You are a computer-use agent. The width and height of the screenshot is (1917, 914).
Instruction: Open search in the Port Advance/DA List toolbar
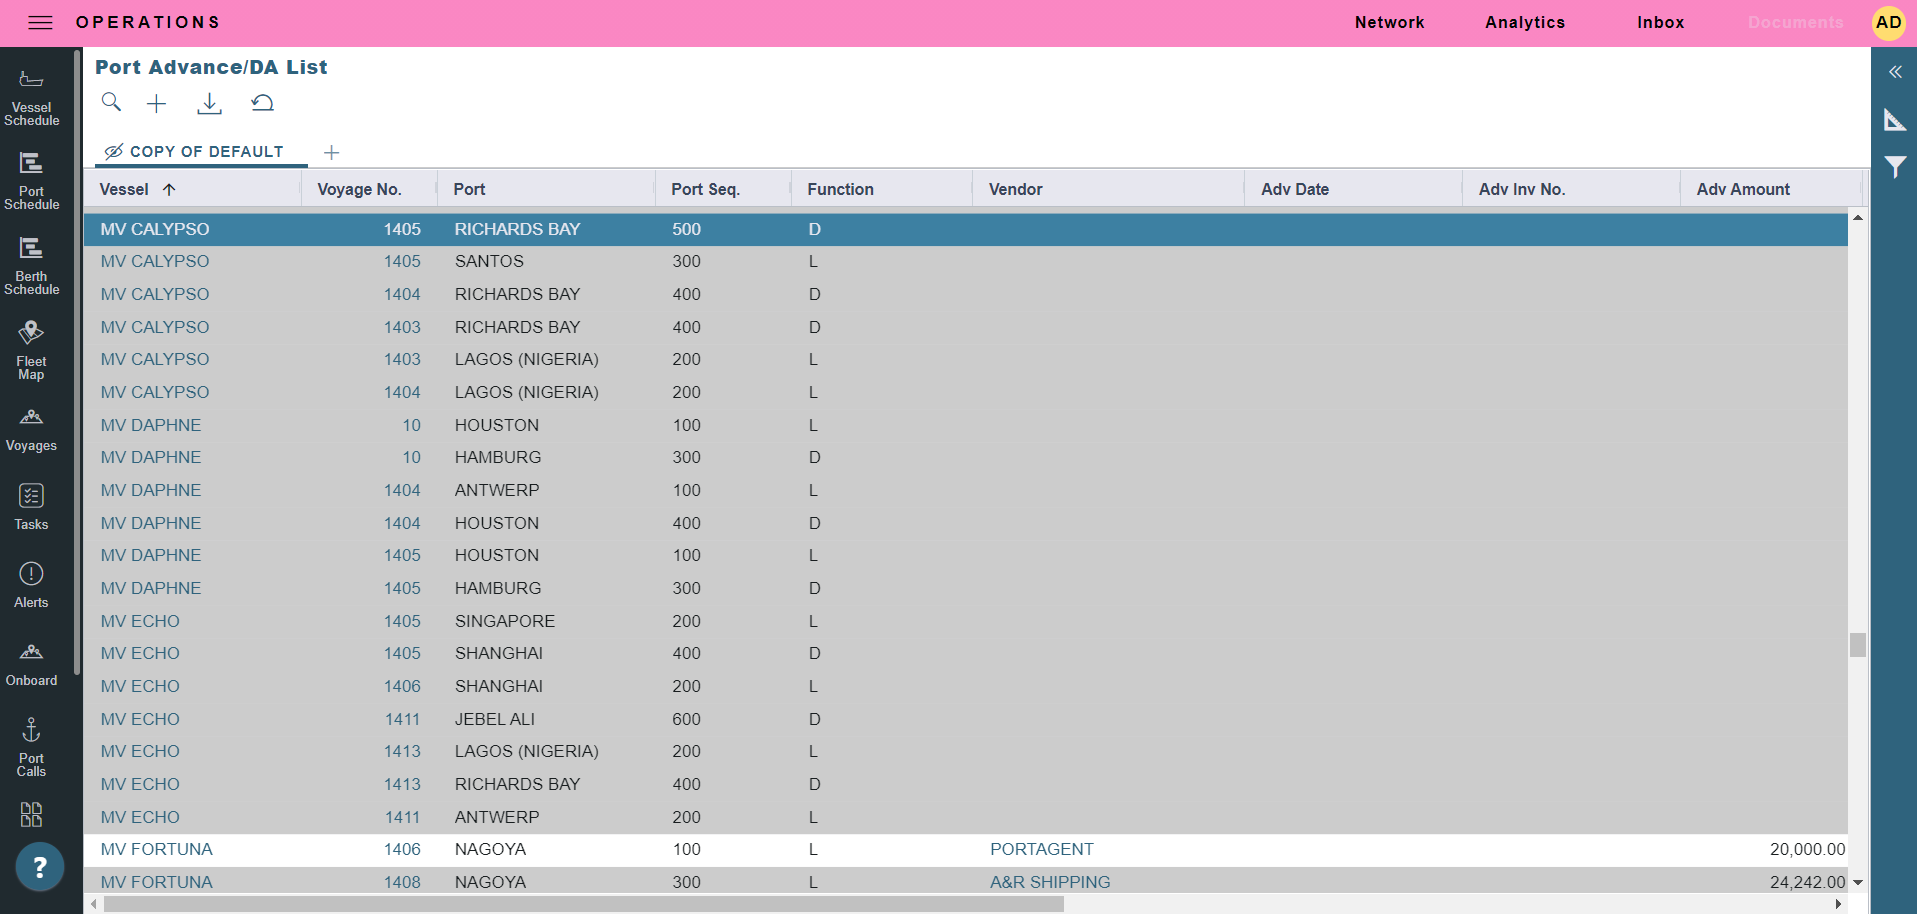pyautogui.click(x=111, y=103)
